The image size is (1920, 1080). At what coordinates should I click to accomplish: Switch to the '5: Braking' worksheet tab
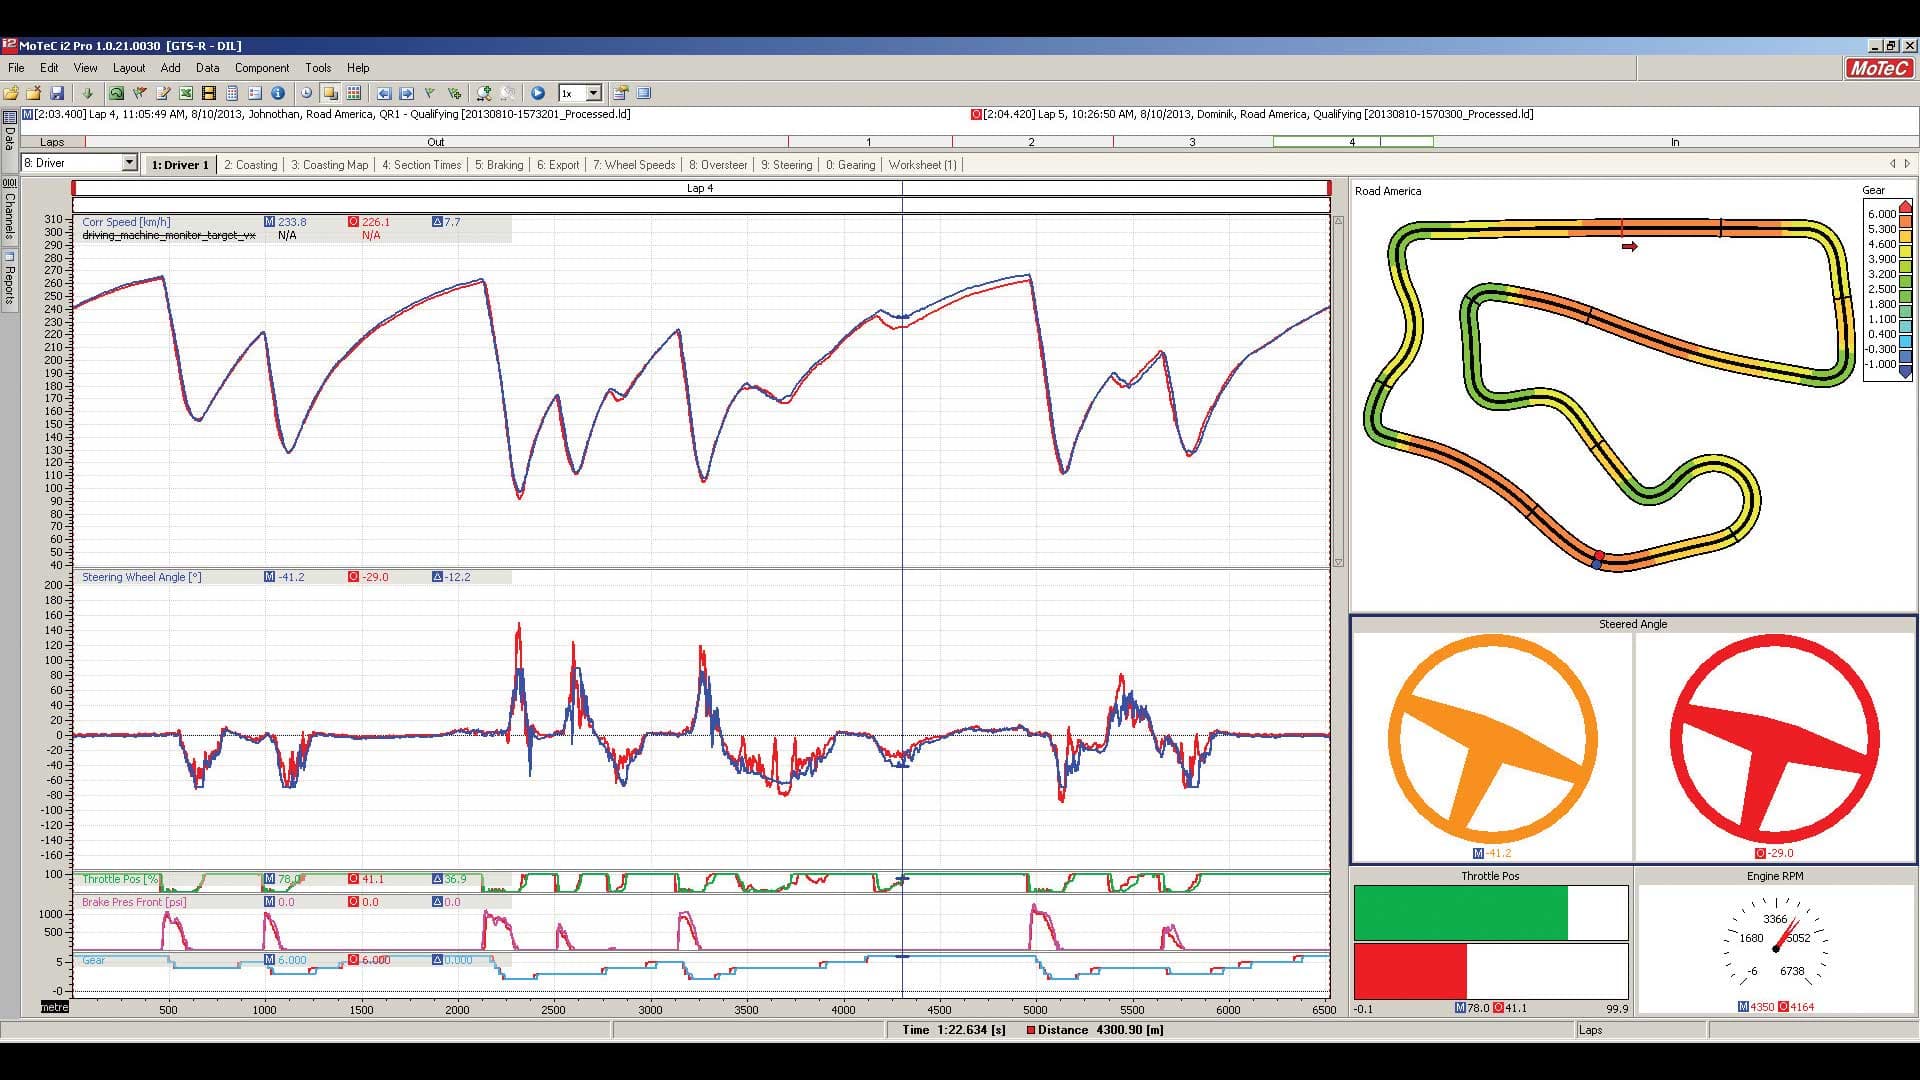click(499, 164)
